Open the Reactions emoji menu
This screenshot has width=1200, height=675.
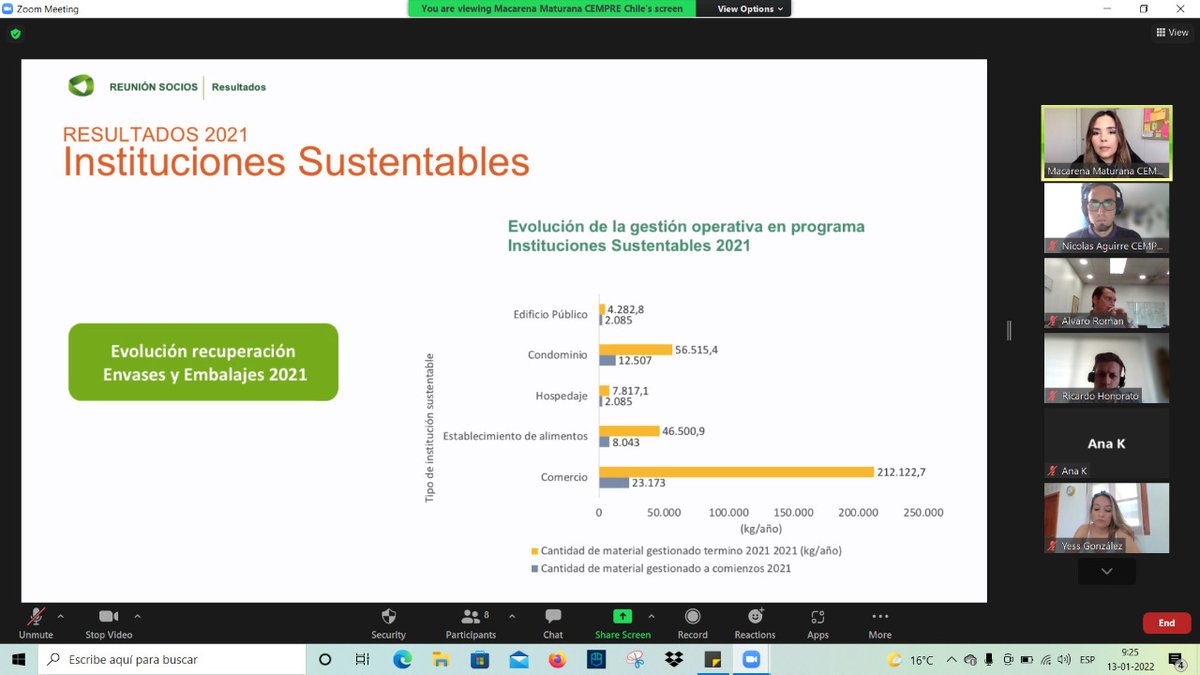tap(755, 622)
